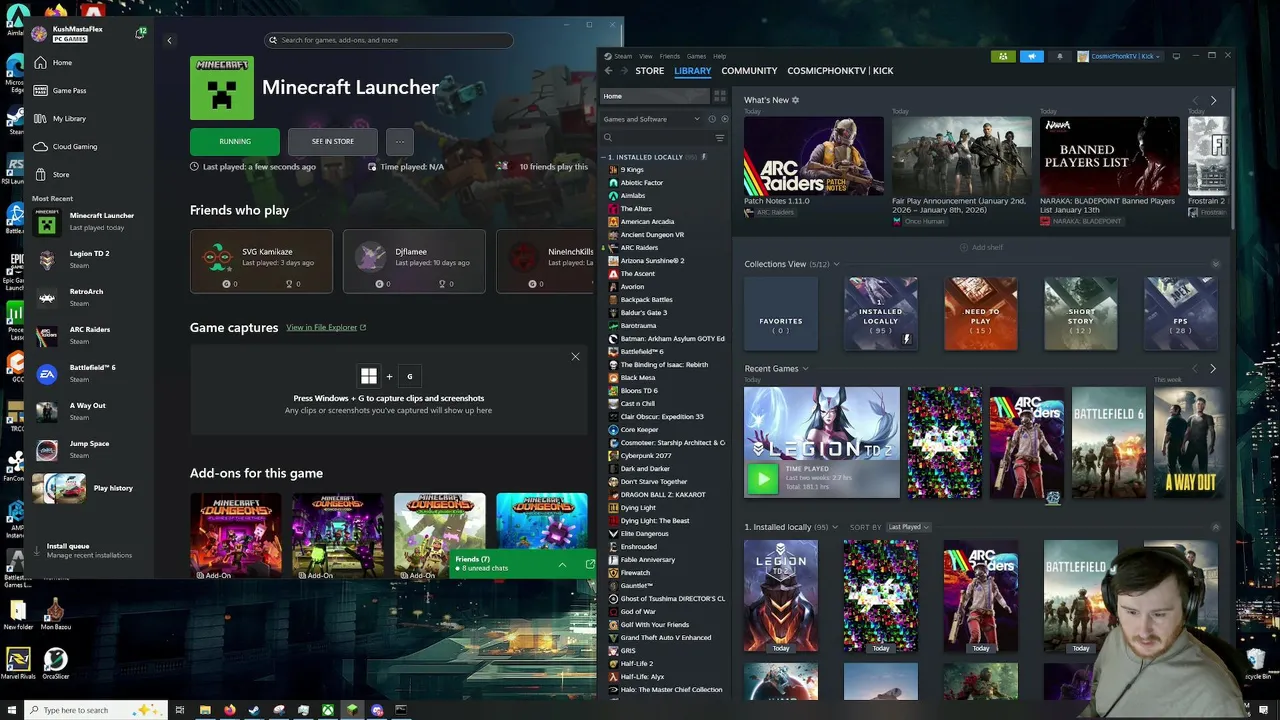This screenshot has width=1280, height=720.
Task: Open the COSMICPHONKTV | KICK profile tab
Action: click(840, 71)
